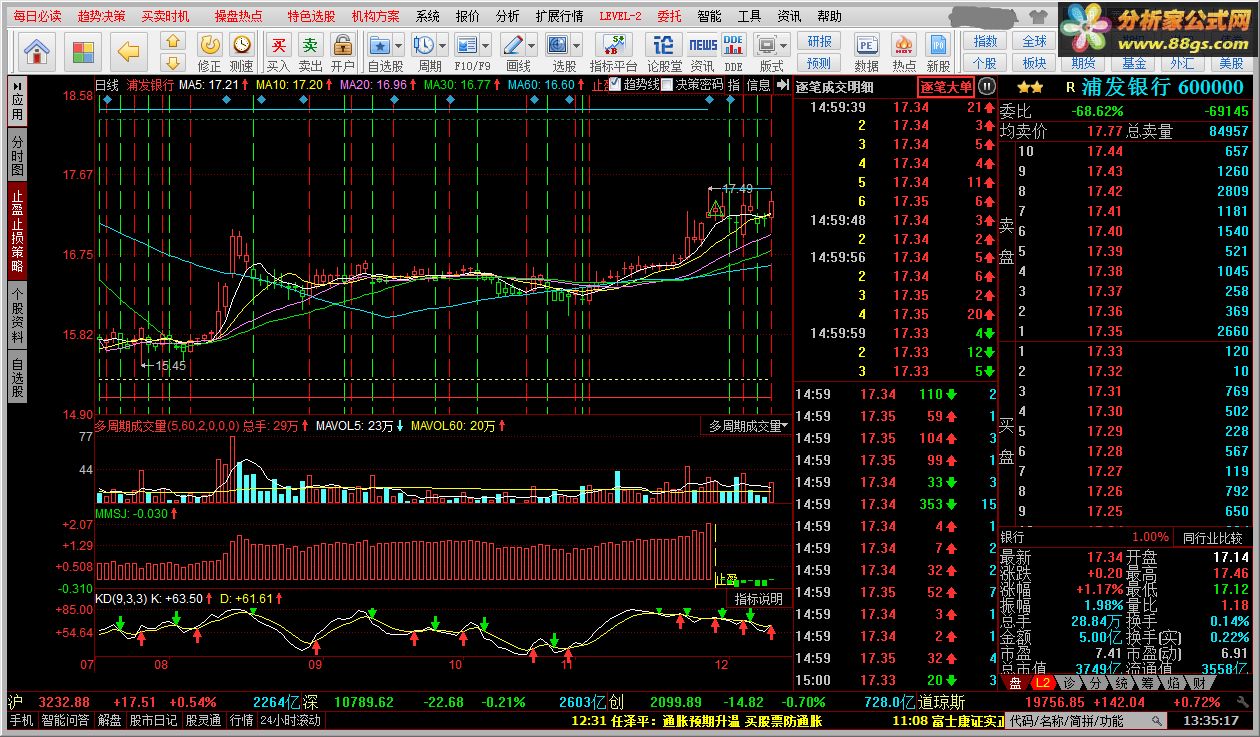Toggle the 决策密码 checkbox

[666, 85]
